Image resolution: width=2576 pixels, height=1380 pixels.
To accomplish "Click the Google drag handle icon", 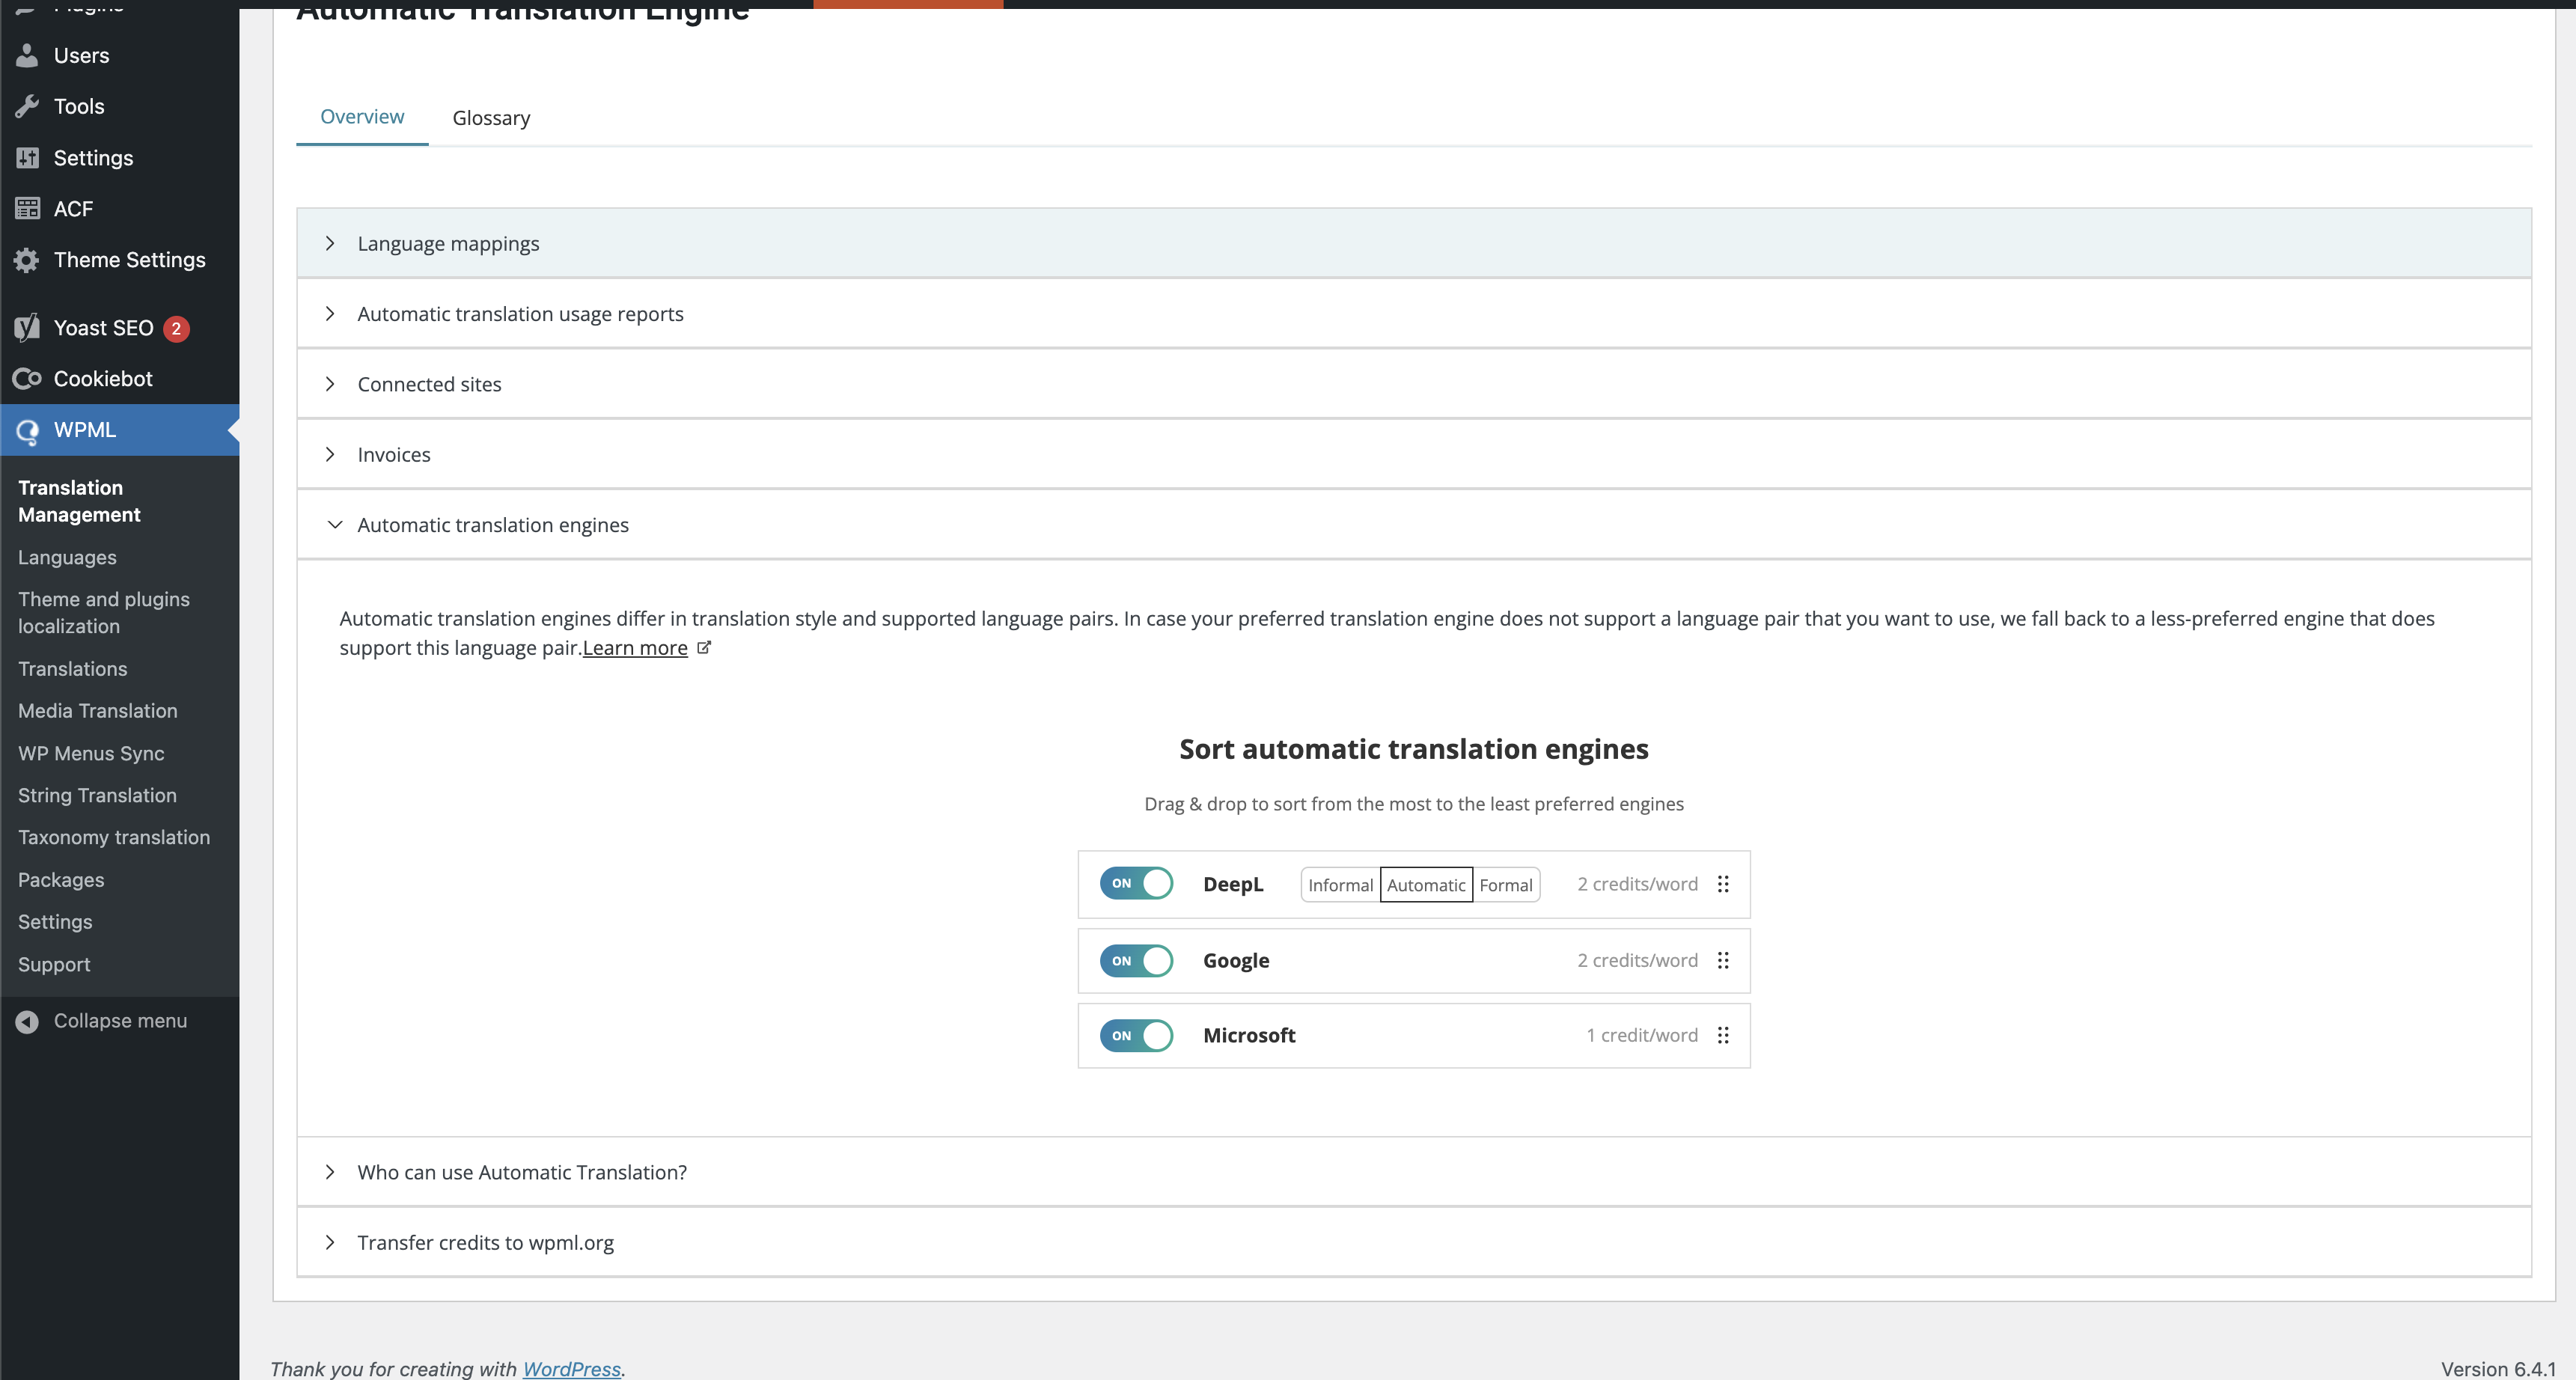I will [x=1723, y=960].
